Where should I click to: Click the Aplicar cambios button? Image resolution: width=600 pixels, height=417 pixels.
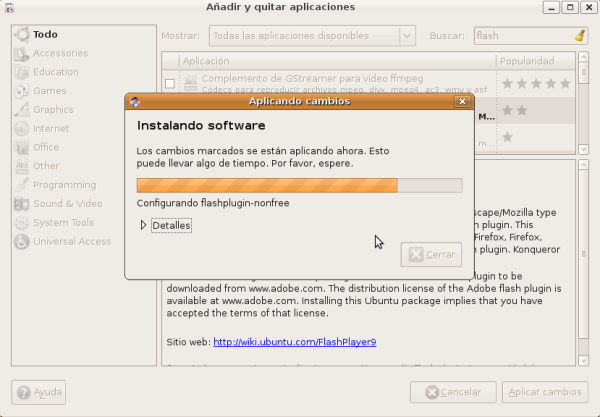click(544, 392)
